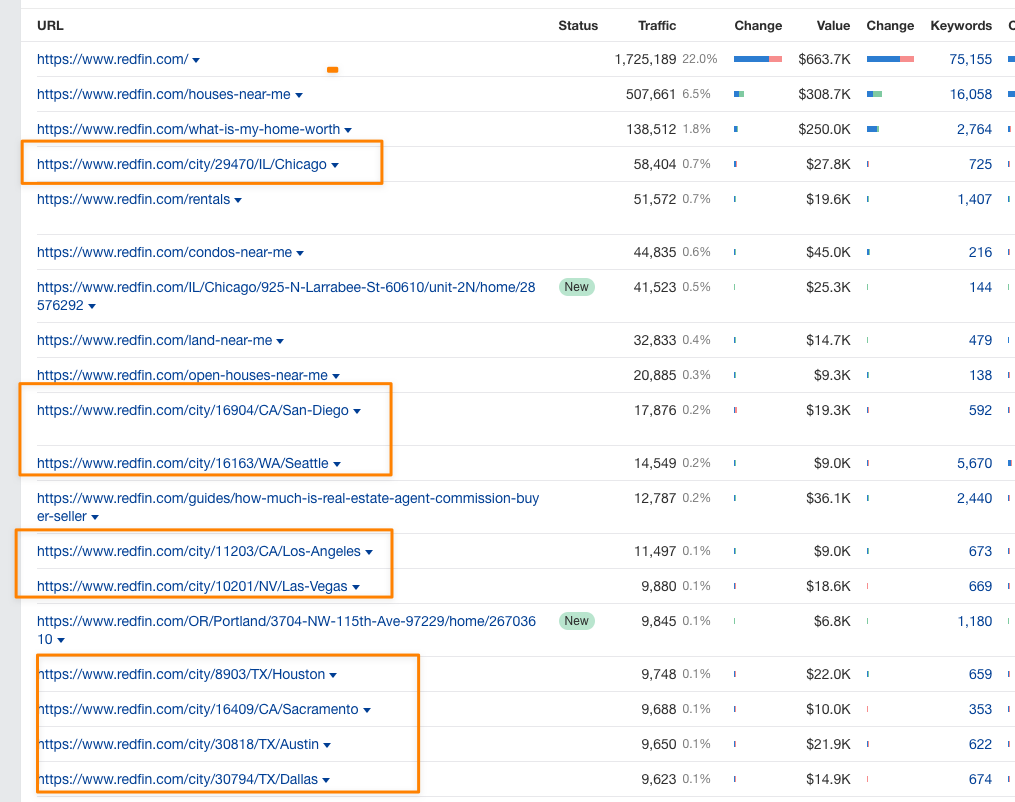Click the URL column header
The image size is (1015, 802).
(50, 25)
